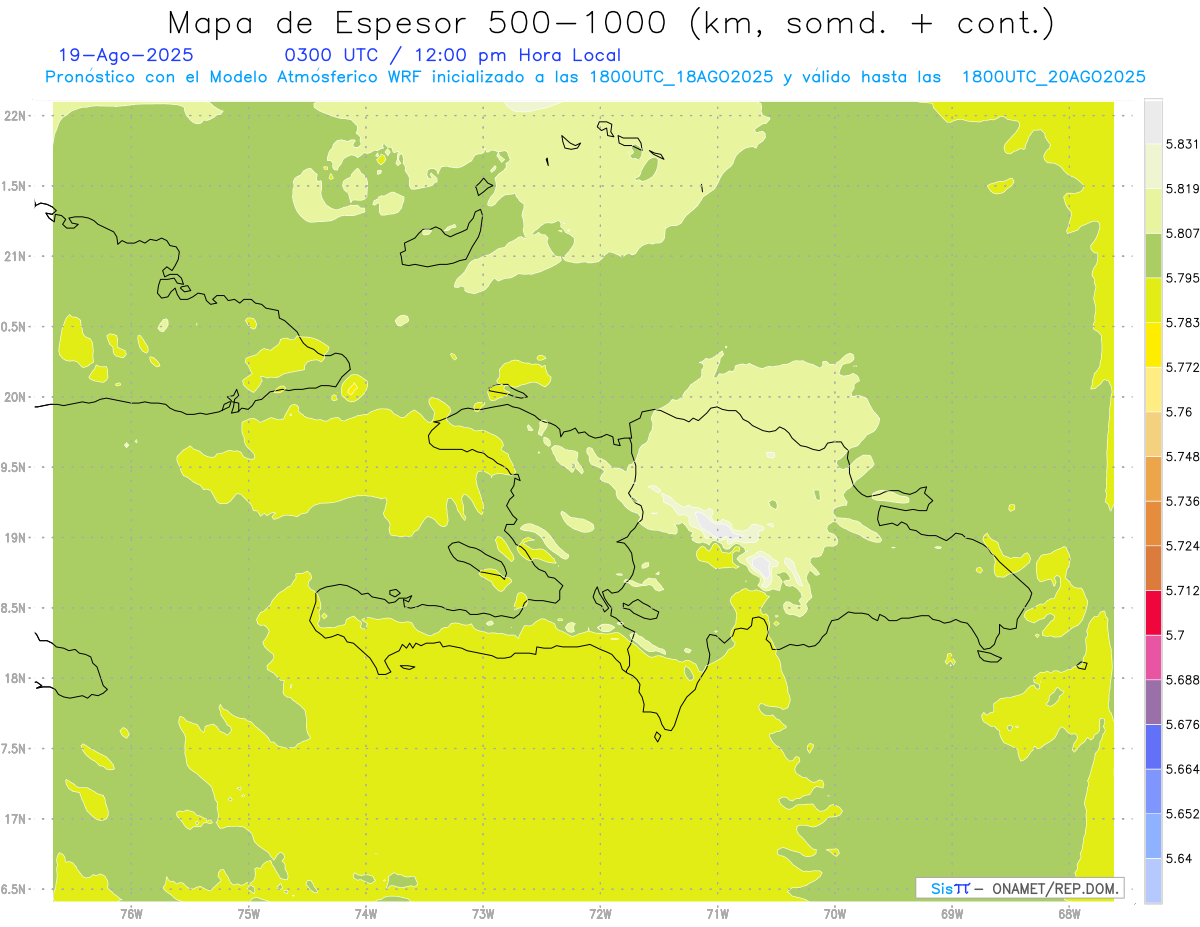Click the legend value 5.676

[1182, 724]
